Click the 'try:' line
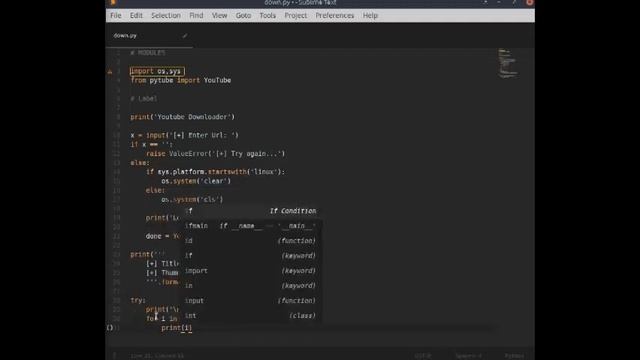The image size is (640, 360). point(138,300)
